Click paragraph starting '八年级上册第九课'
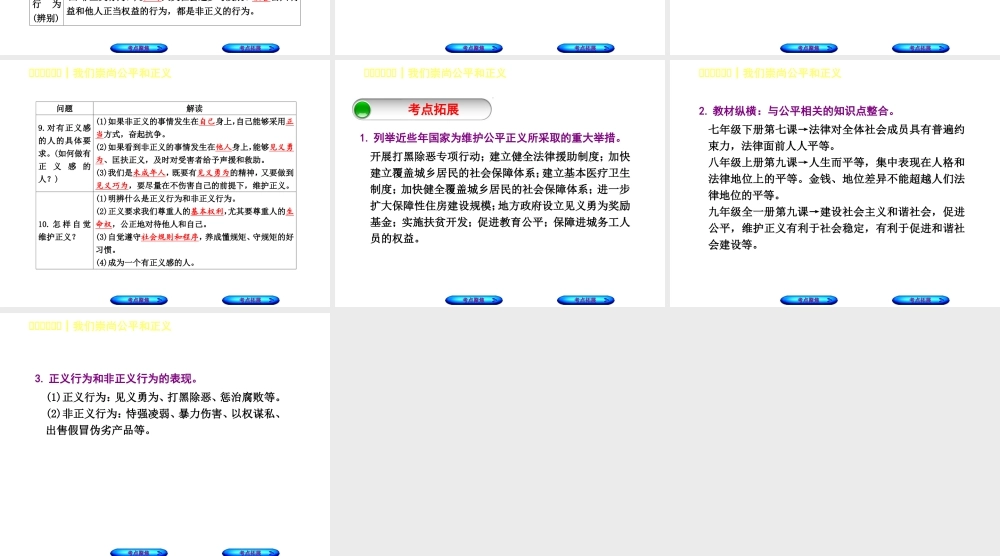Screen dimensions: 1000x556 coord(836,179)
